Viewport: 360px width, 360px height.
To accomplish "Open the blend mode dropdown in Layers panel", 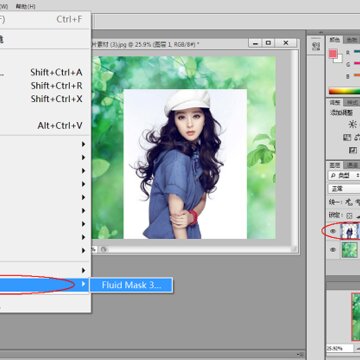I will point(344,189).
